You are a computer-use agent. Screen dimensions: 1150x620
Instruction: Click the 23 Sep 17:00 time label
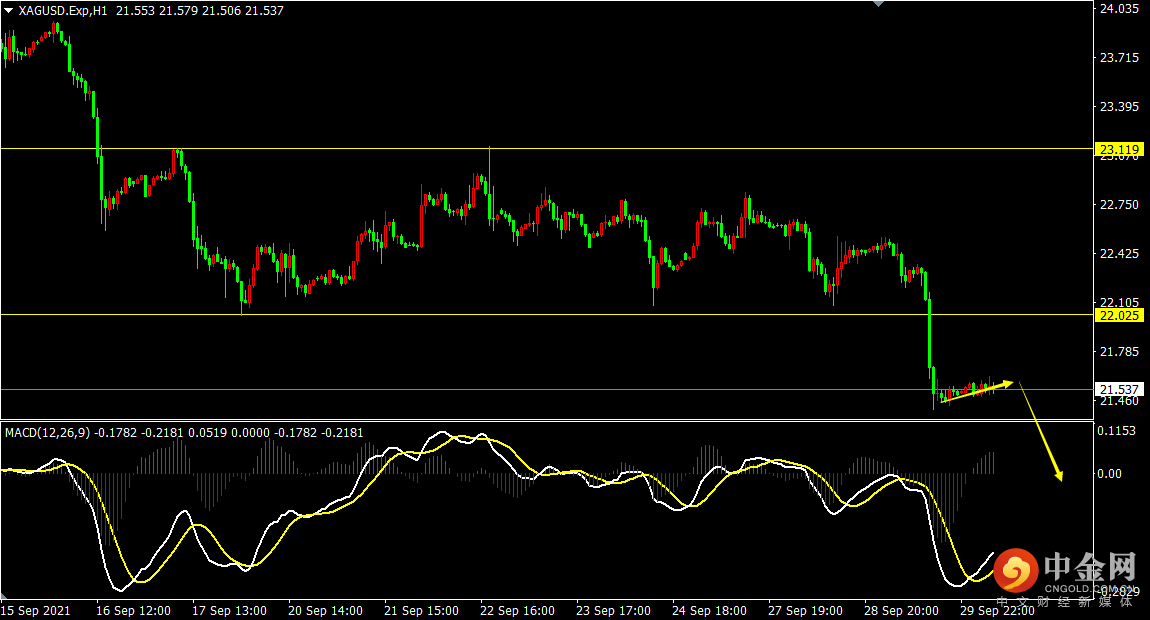[614, 610]
